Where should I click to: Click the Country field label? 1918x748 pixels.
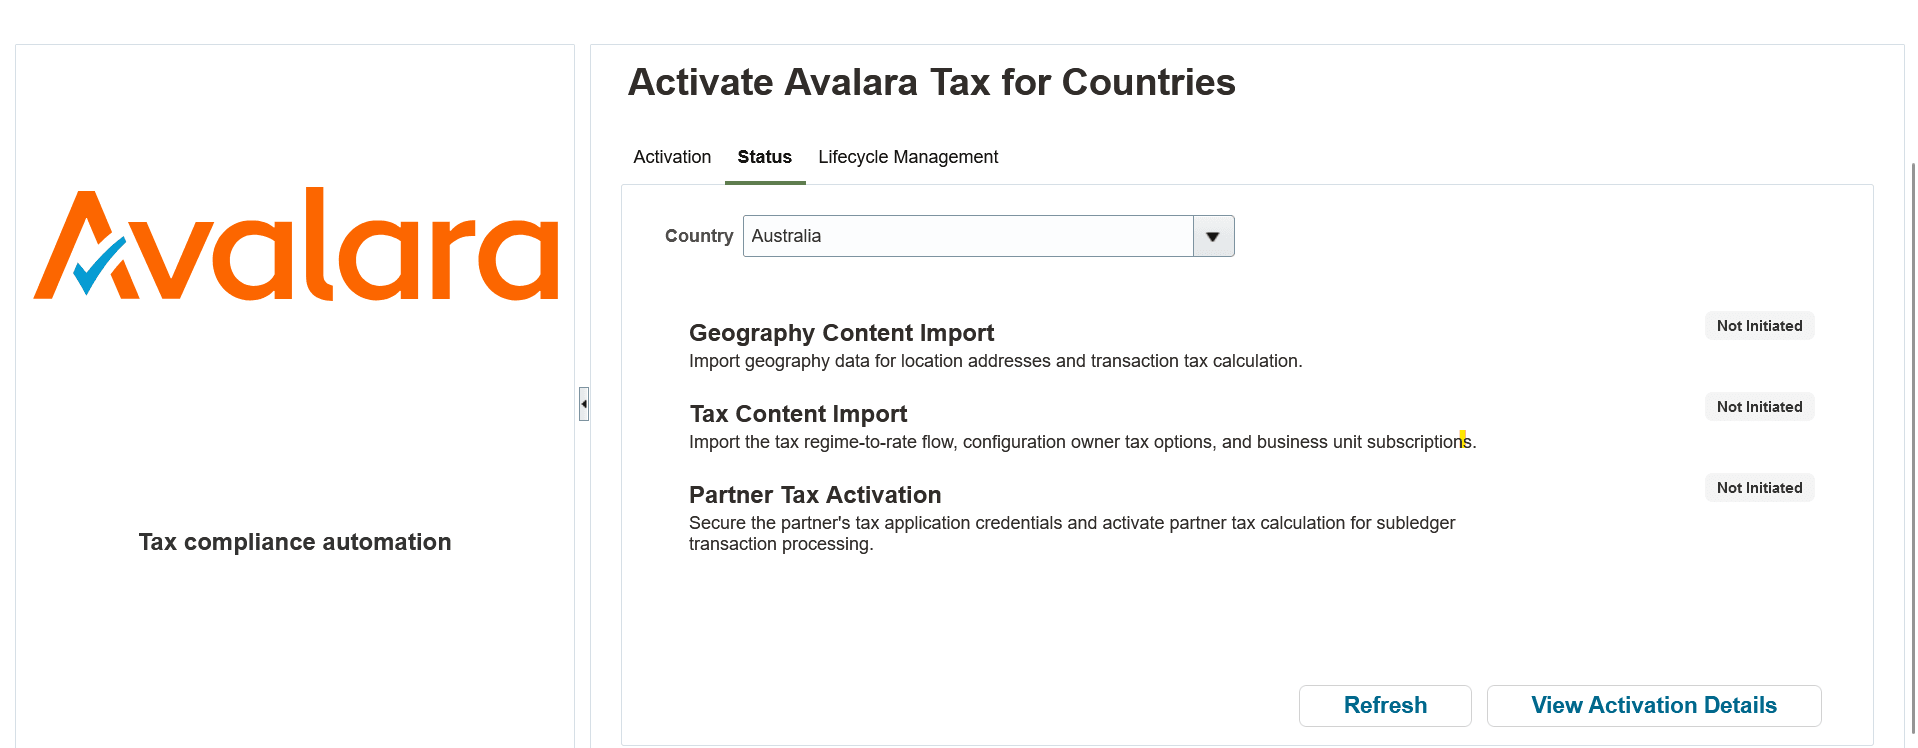(x=698, y=236)
